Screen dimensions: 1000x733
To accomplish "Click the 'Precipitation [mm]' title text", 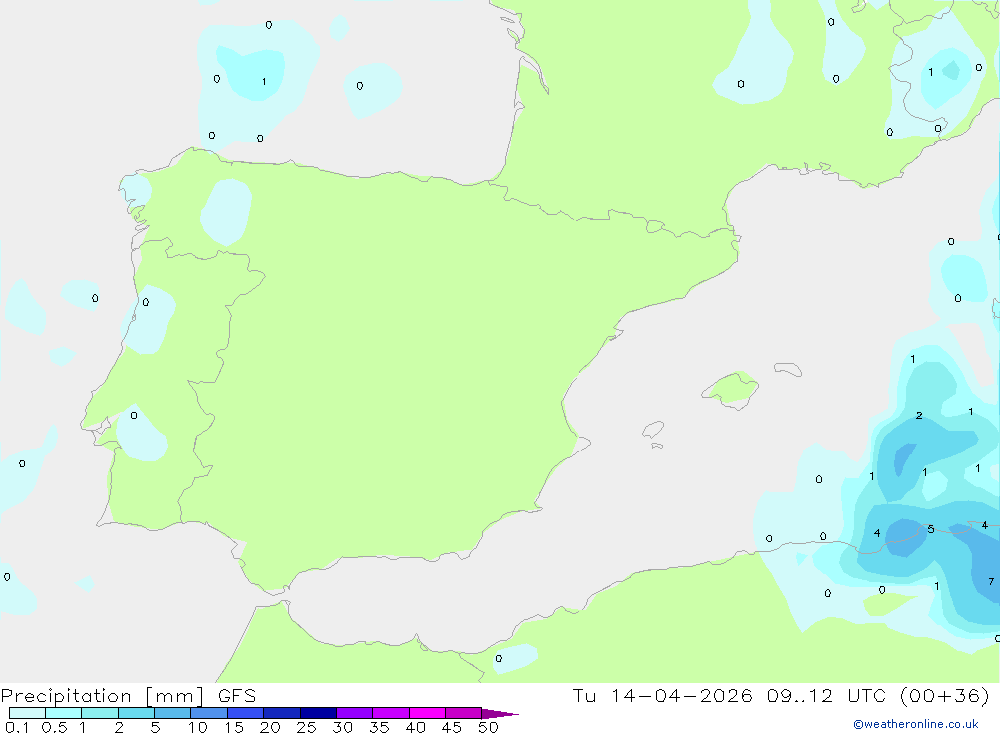I will 102,696.
